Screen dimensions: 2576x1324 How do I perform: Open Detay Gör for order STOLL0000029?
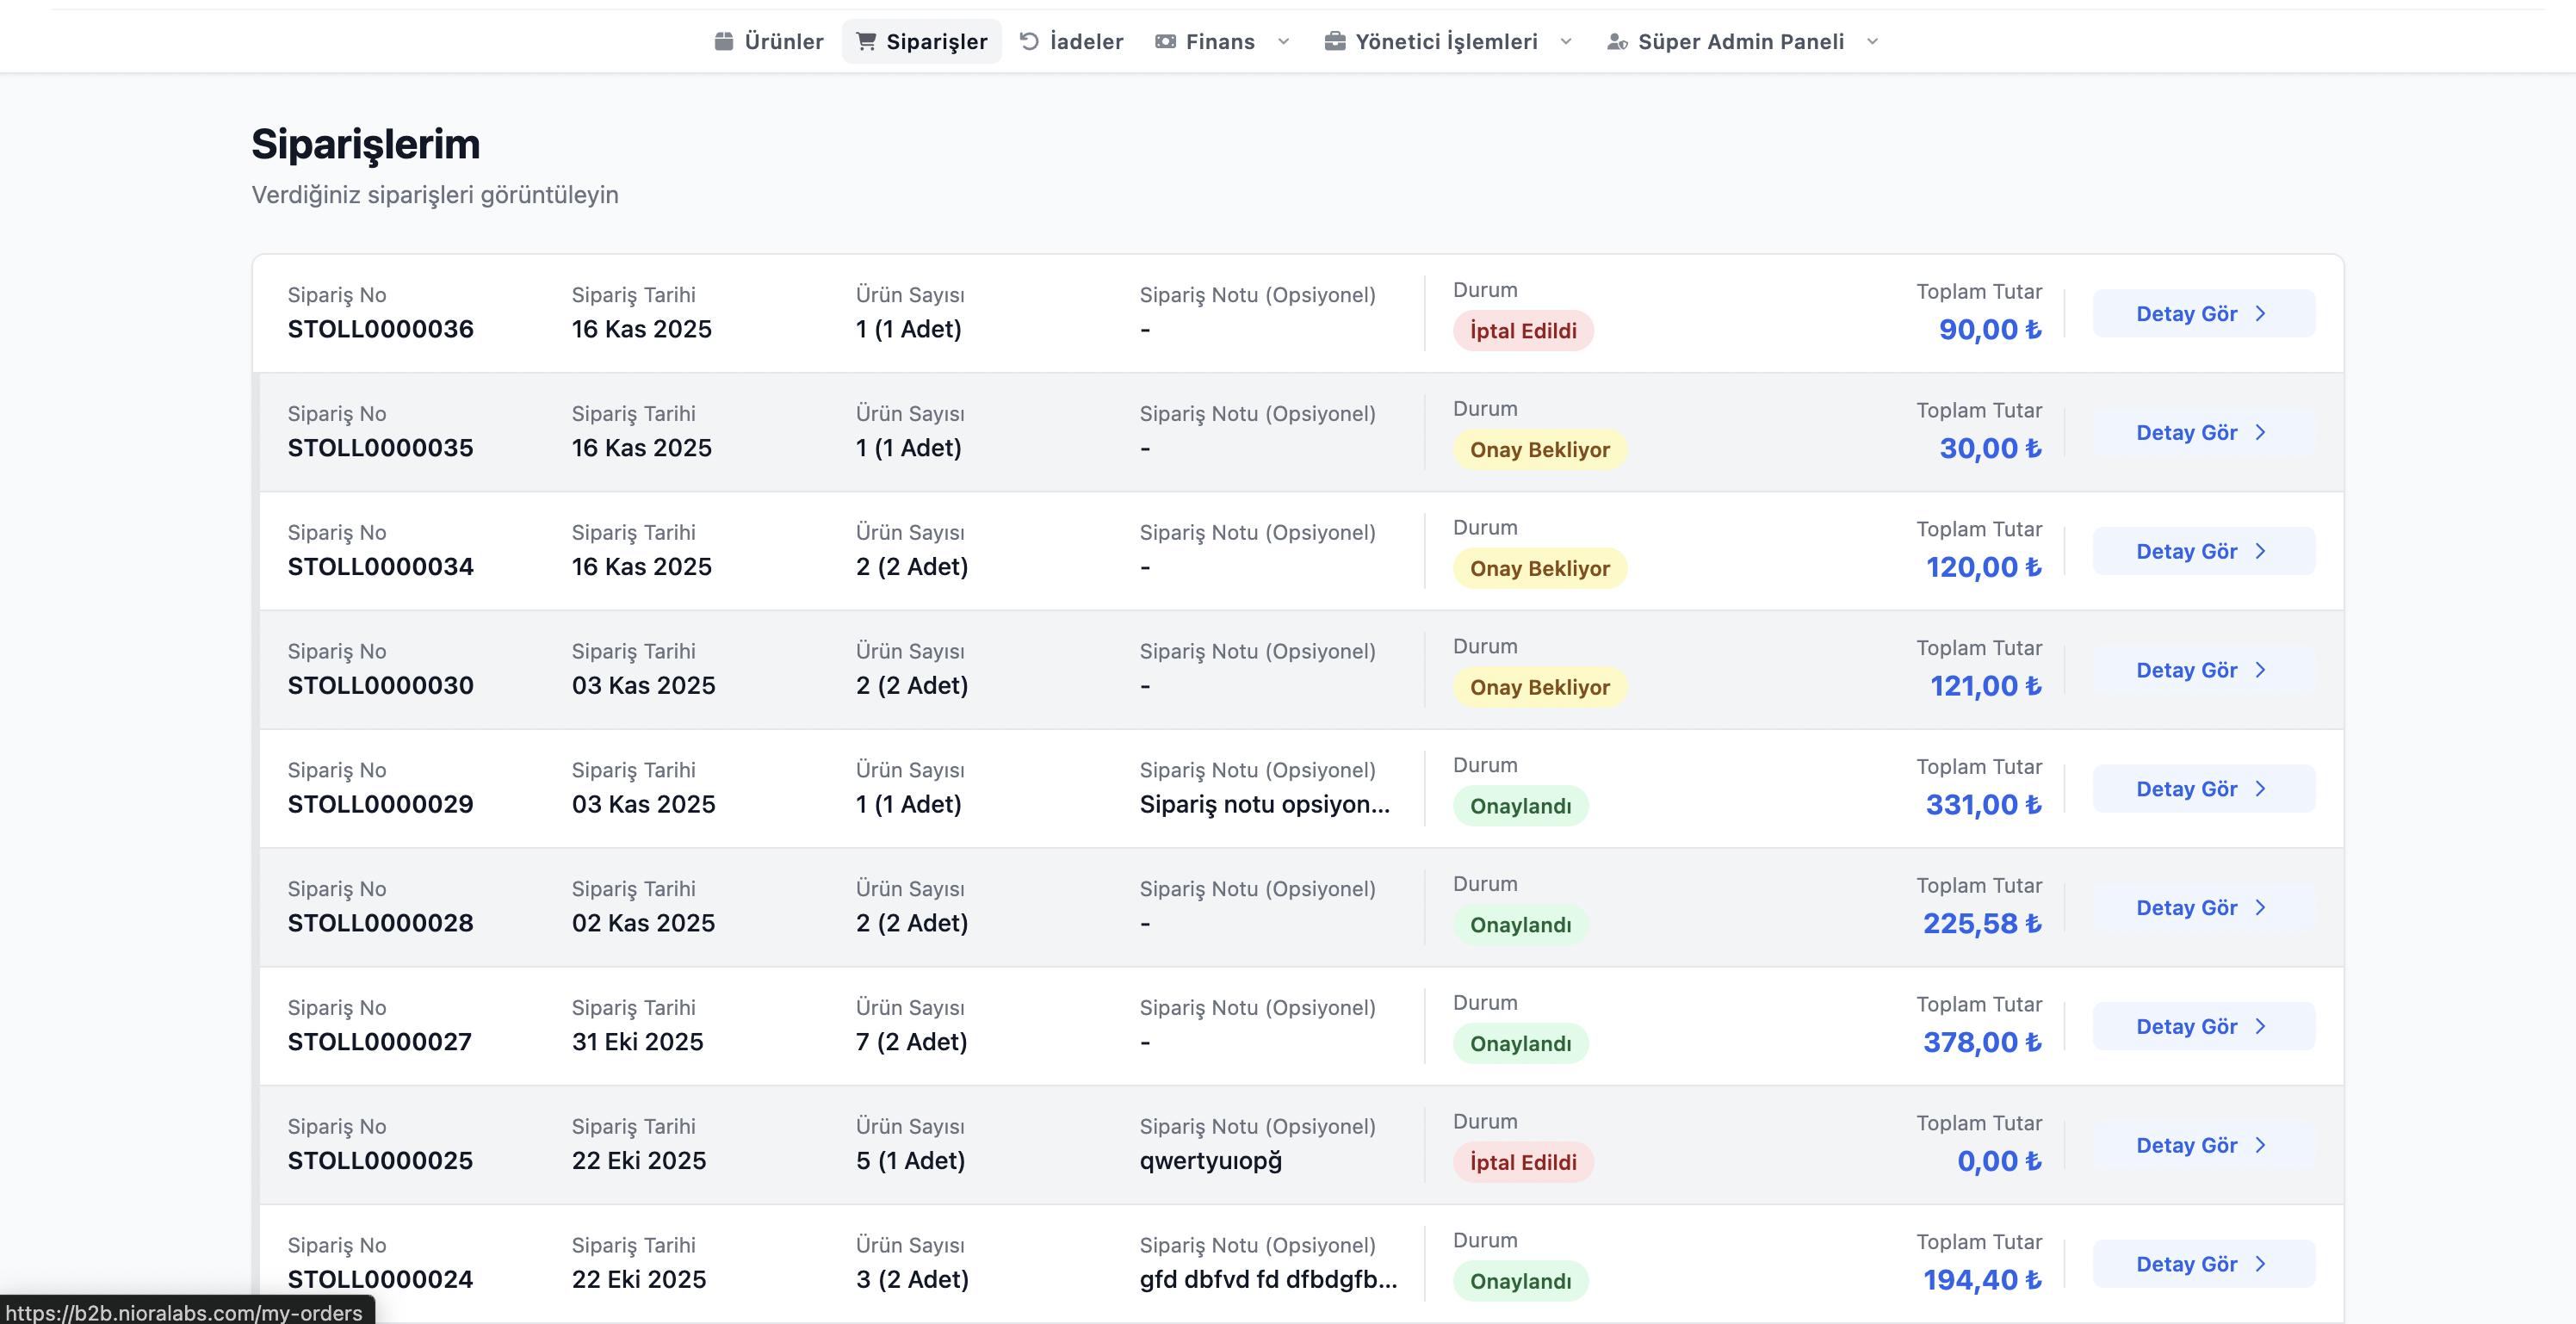(x=2203, y=789)
